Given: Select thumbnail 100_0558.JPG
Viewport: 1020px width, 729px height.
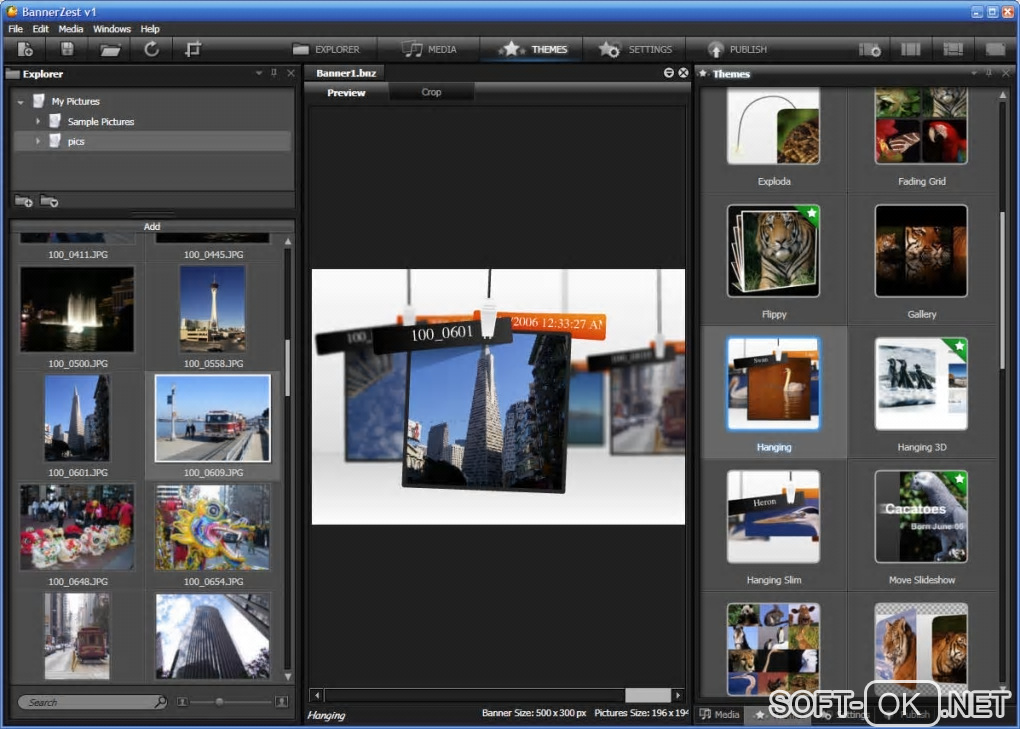Looking at the screenshot, I should point(213,310).
